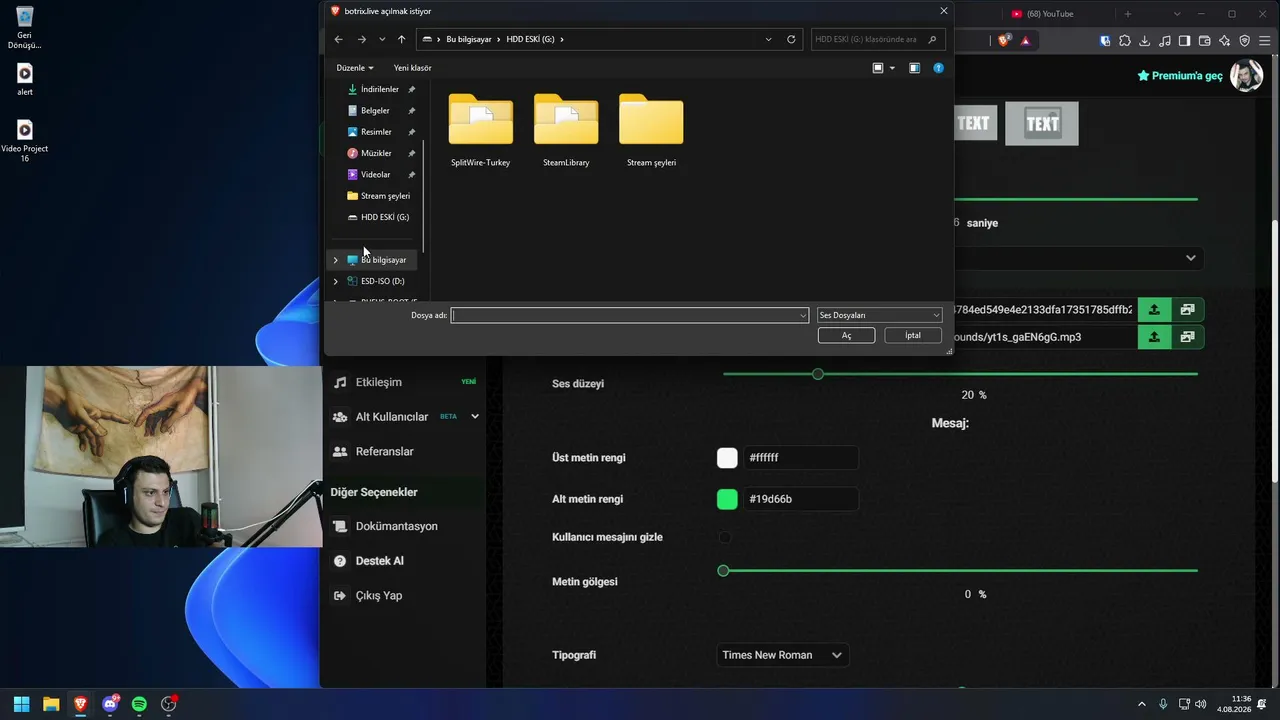Show hidden system tray icons
The width and height of the screenshot is (1280, 720).
click(x=1141, y=704)
